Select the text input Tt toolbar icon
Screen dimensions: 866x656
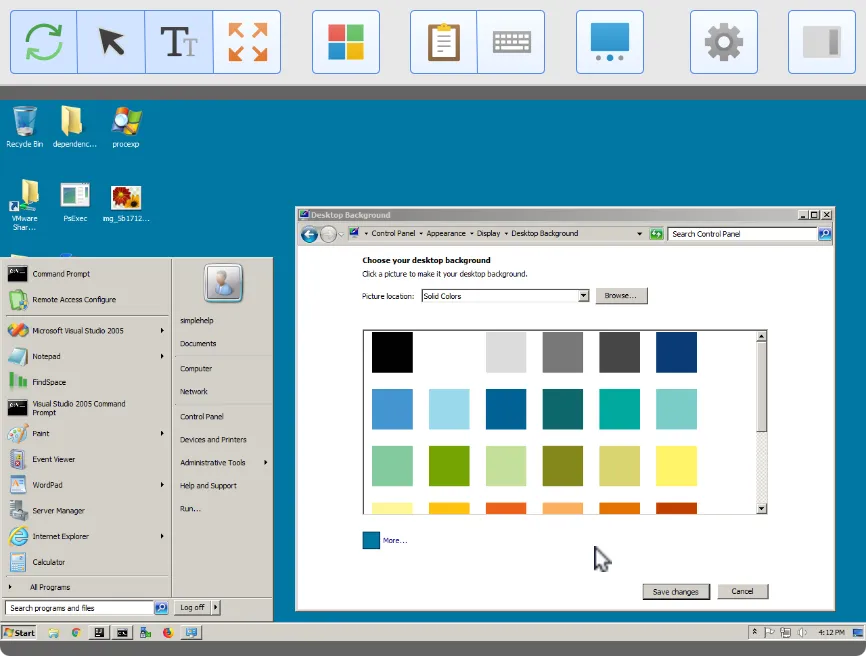pyautogui.click(x=179, y=41)
